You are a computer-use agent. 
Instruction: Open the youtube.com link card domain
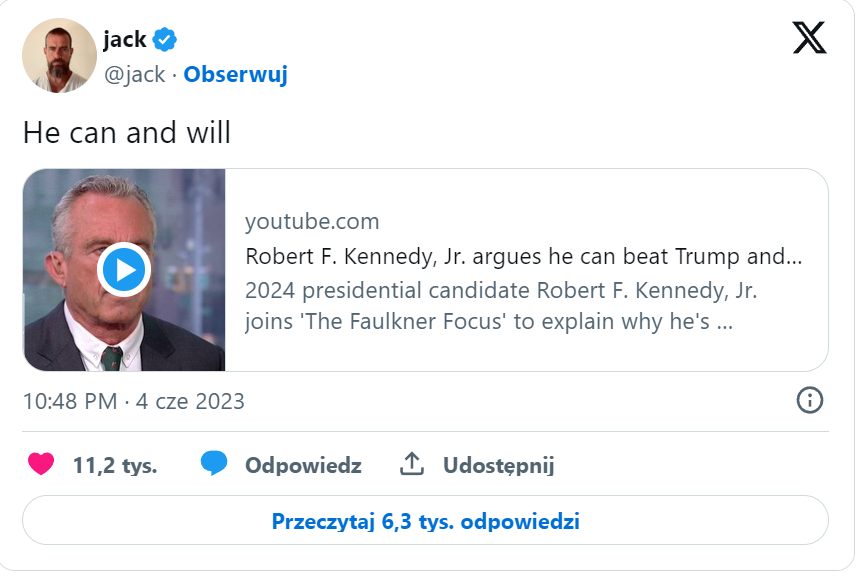click(312, 221)
